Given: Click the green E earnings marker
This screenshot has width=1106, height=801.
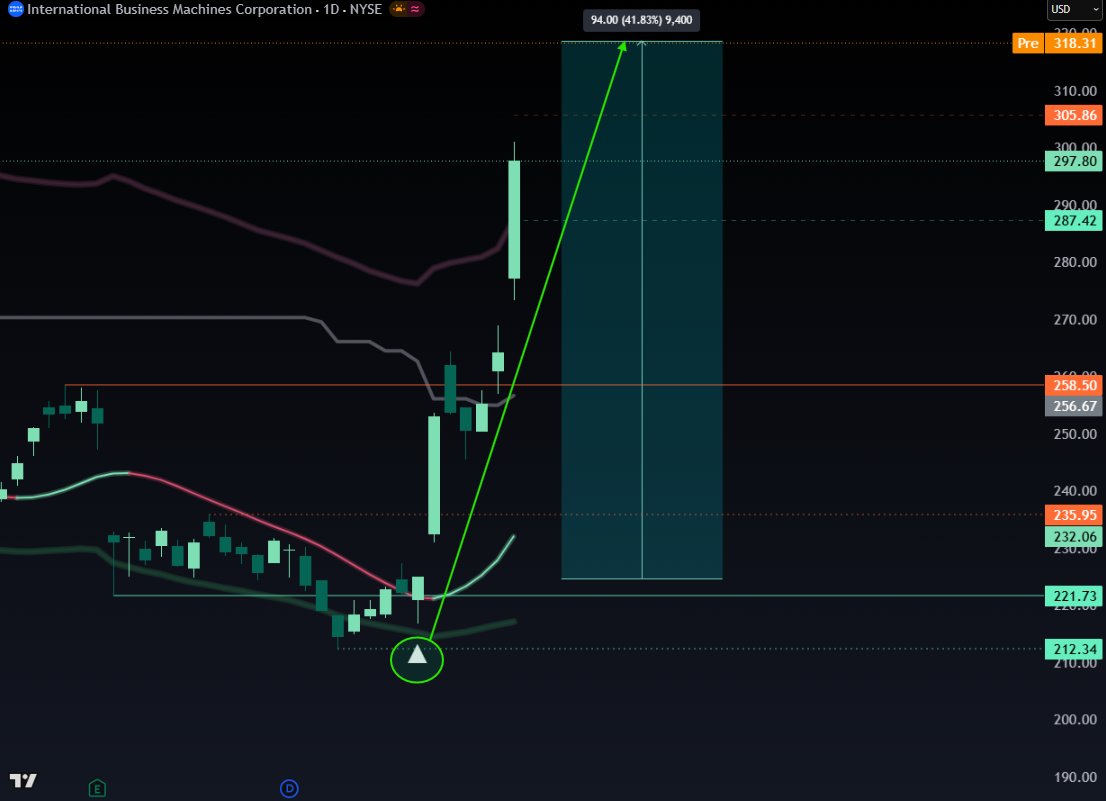Looking at the screenshot, I should 97,788.
